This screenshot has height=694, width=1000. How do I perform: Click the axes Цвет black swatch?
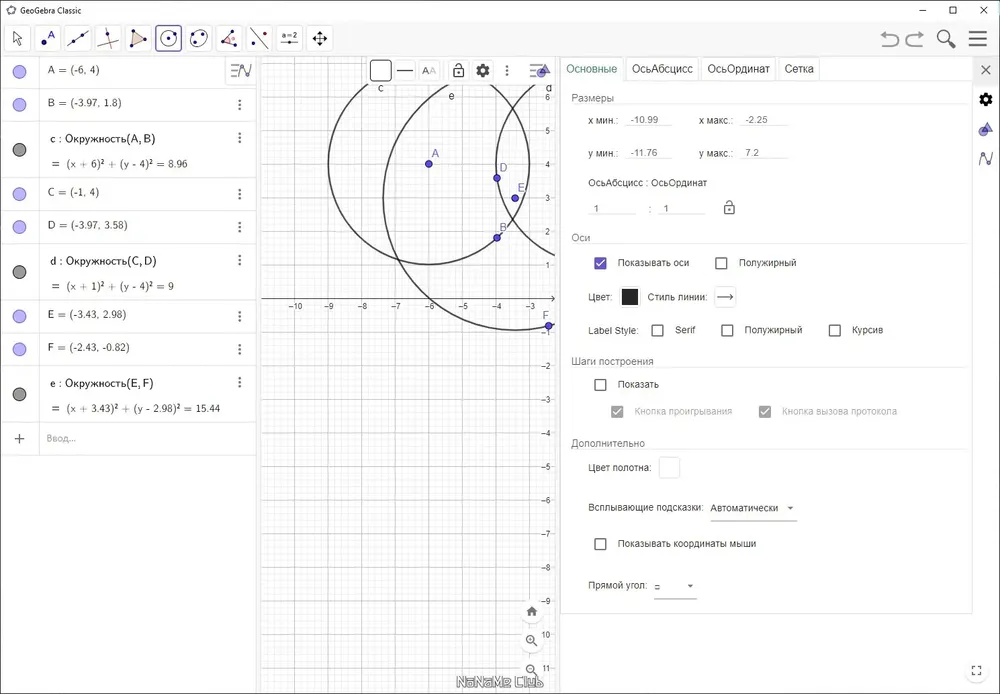(629, 297)
